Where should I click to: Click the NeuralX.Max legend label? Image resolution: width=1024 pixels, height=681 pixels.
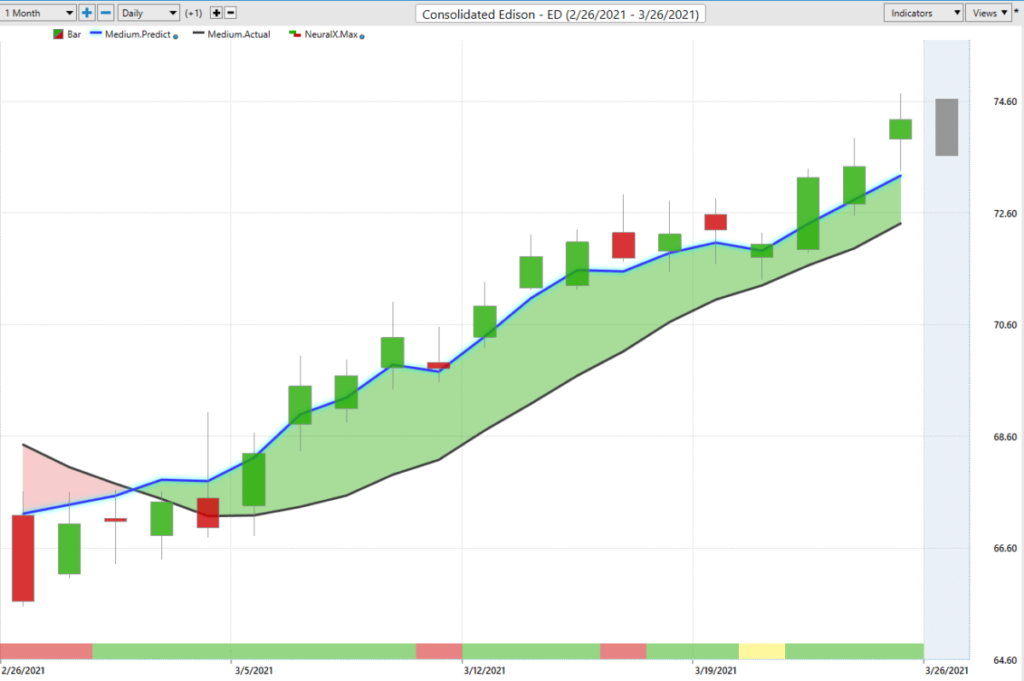coord(331,35)
